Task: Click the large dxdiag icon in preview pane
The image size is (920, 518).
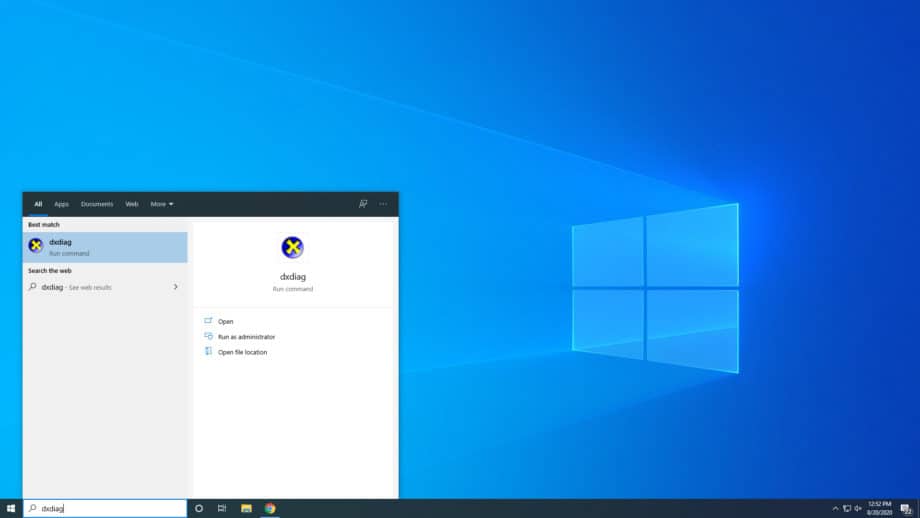Action: coord(292,248)
